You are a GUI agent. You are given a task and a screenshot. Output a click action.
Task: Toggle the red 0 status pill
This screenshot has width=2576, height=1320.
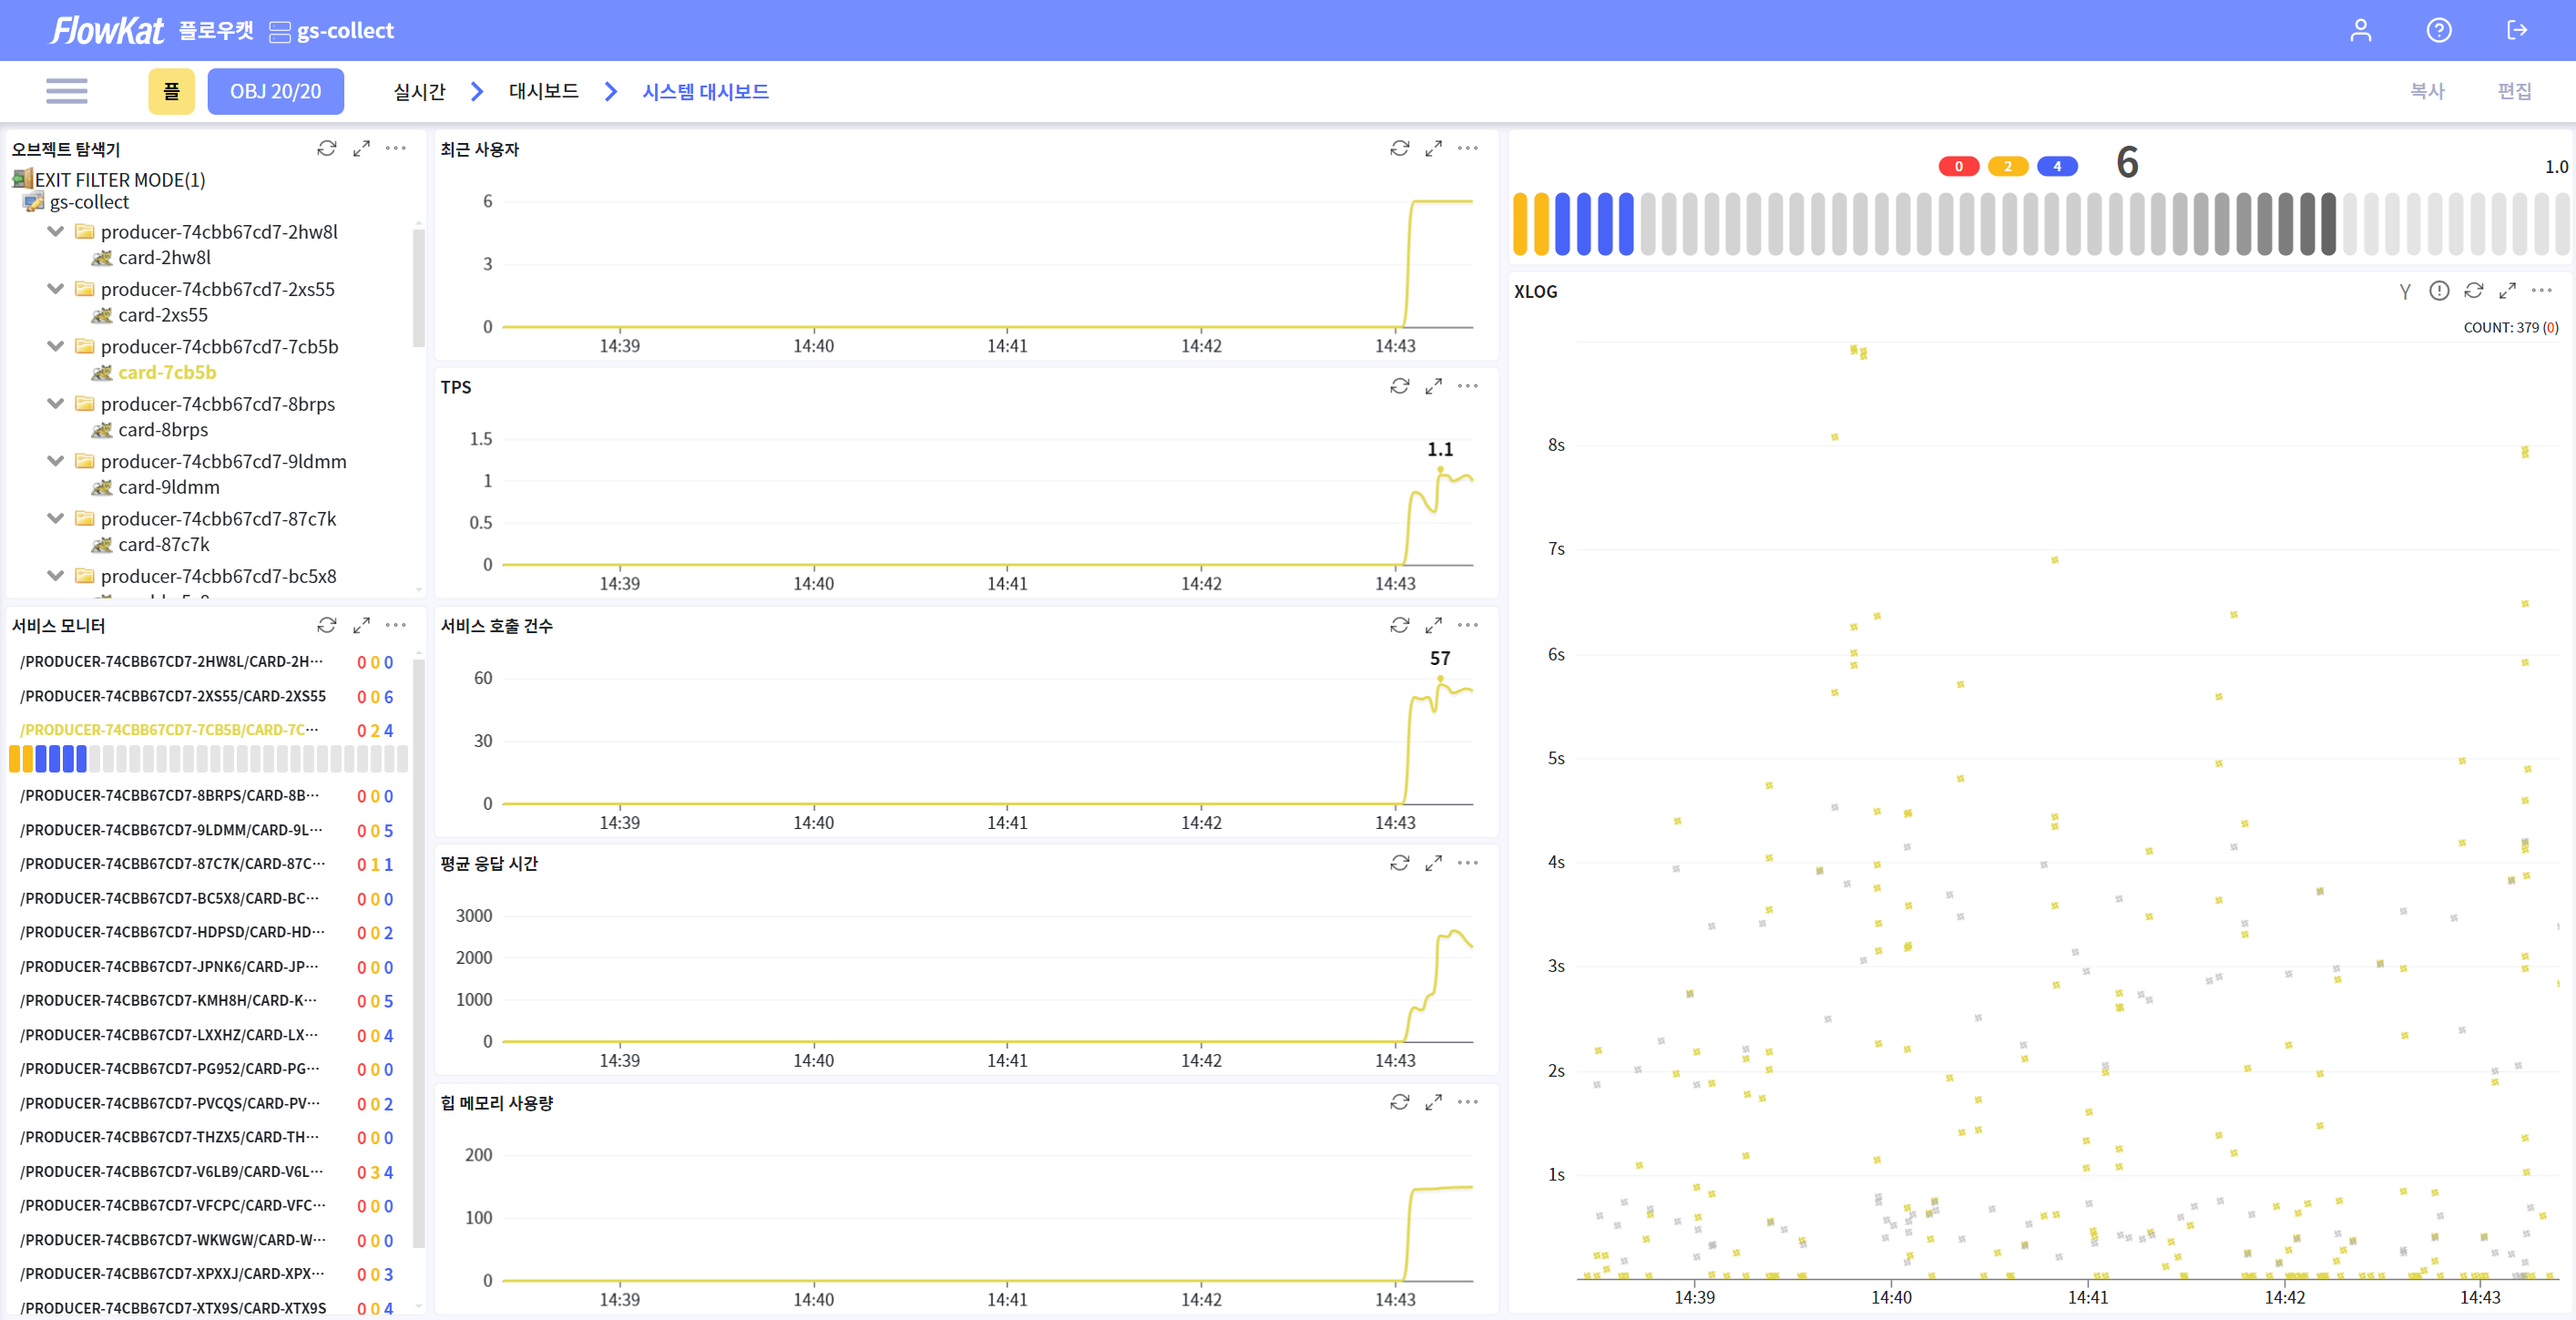pyautogui.click(x=1958, y=166)
